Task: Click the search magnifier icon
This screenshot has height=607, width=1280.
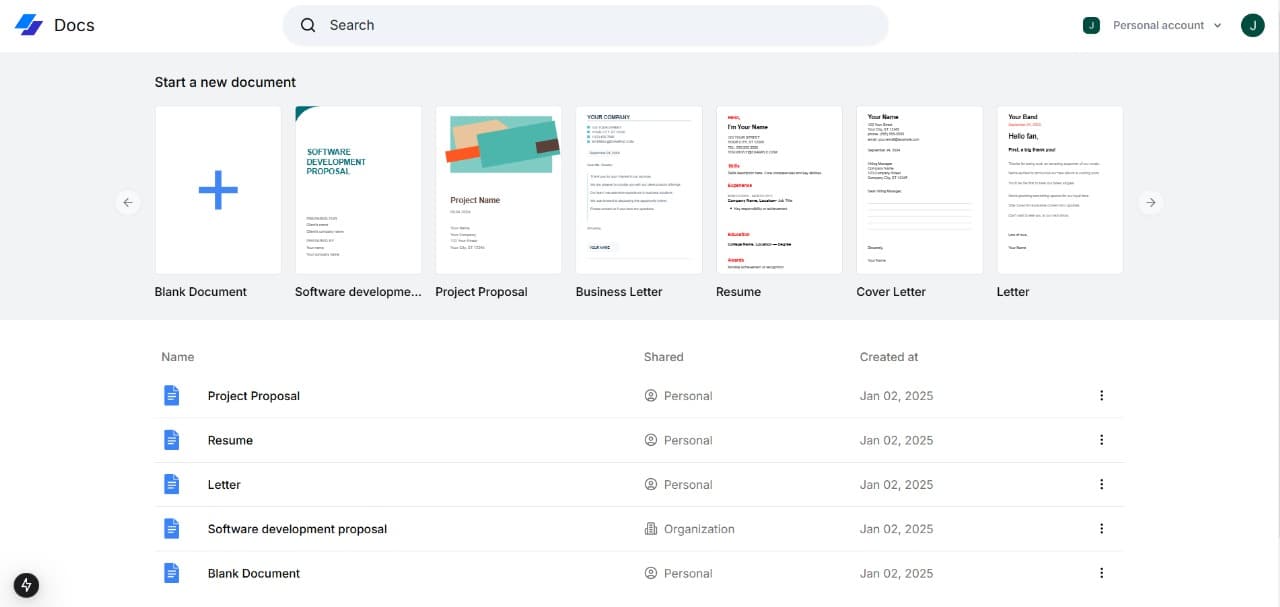Action: [x=308, y=25]
